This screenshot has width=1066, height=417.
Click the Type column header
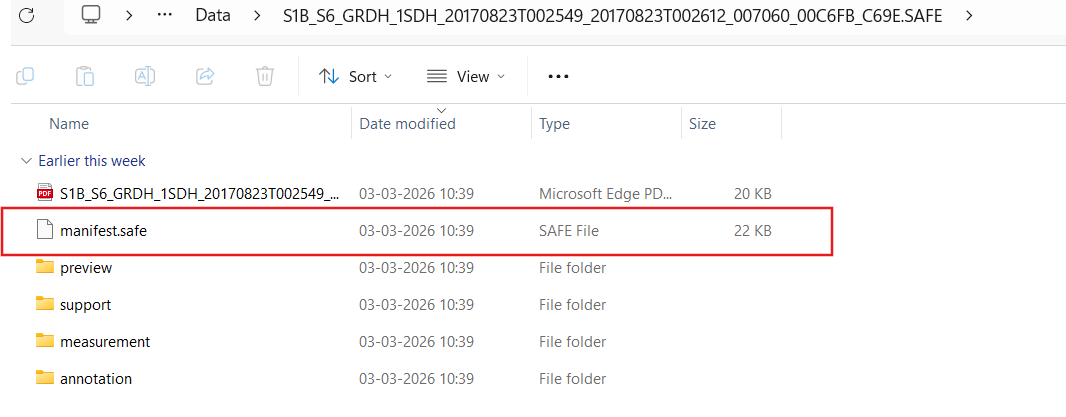pyautogui.click(x=554, y=124)
